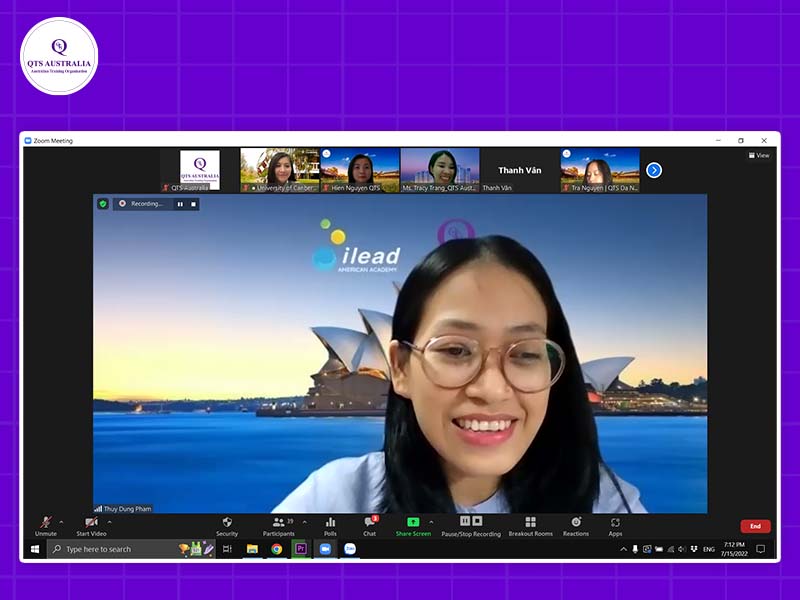Image resolution: width=800 pixels, height=600 pixels.
Task: Select the University of Canberra participant thumbnail
Action: (x=280, y=170)
